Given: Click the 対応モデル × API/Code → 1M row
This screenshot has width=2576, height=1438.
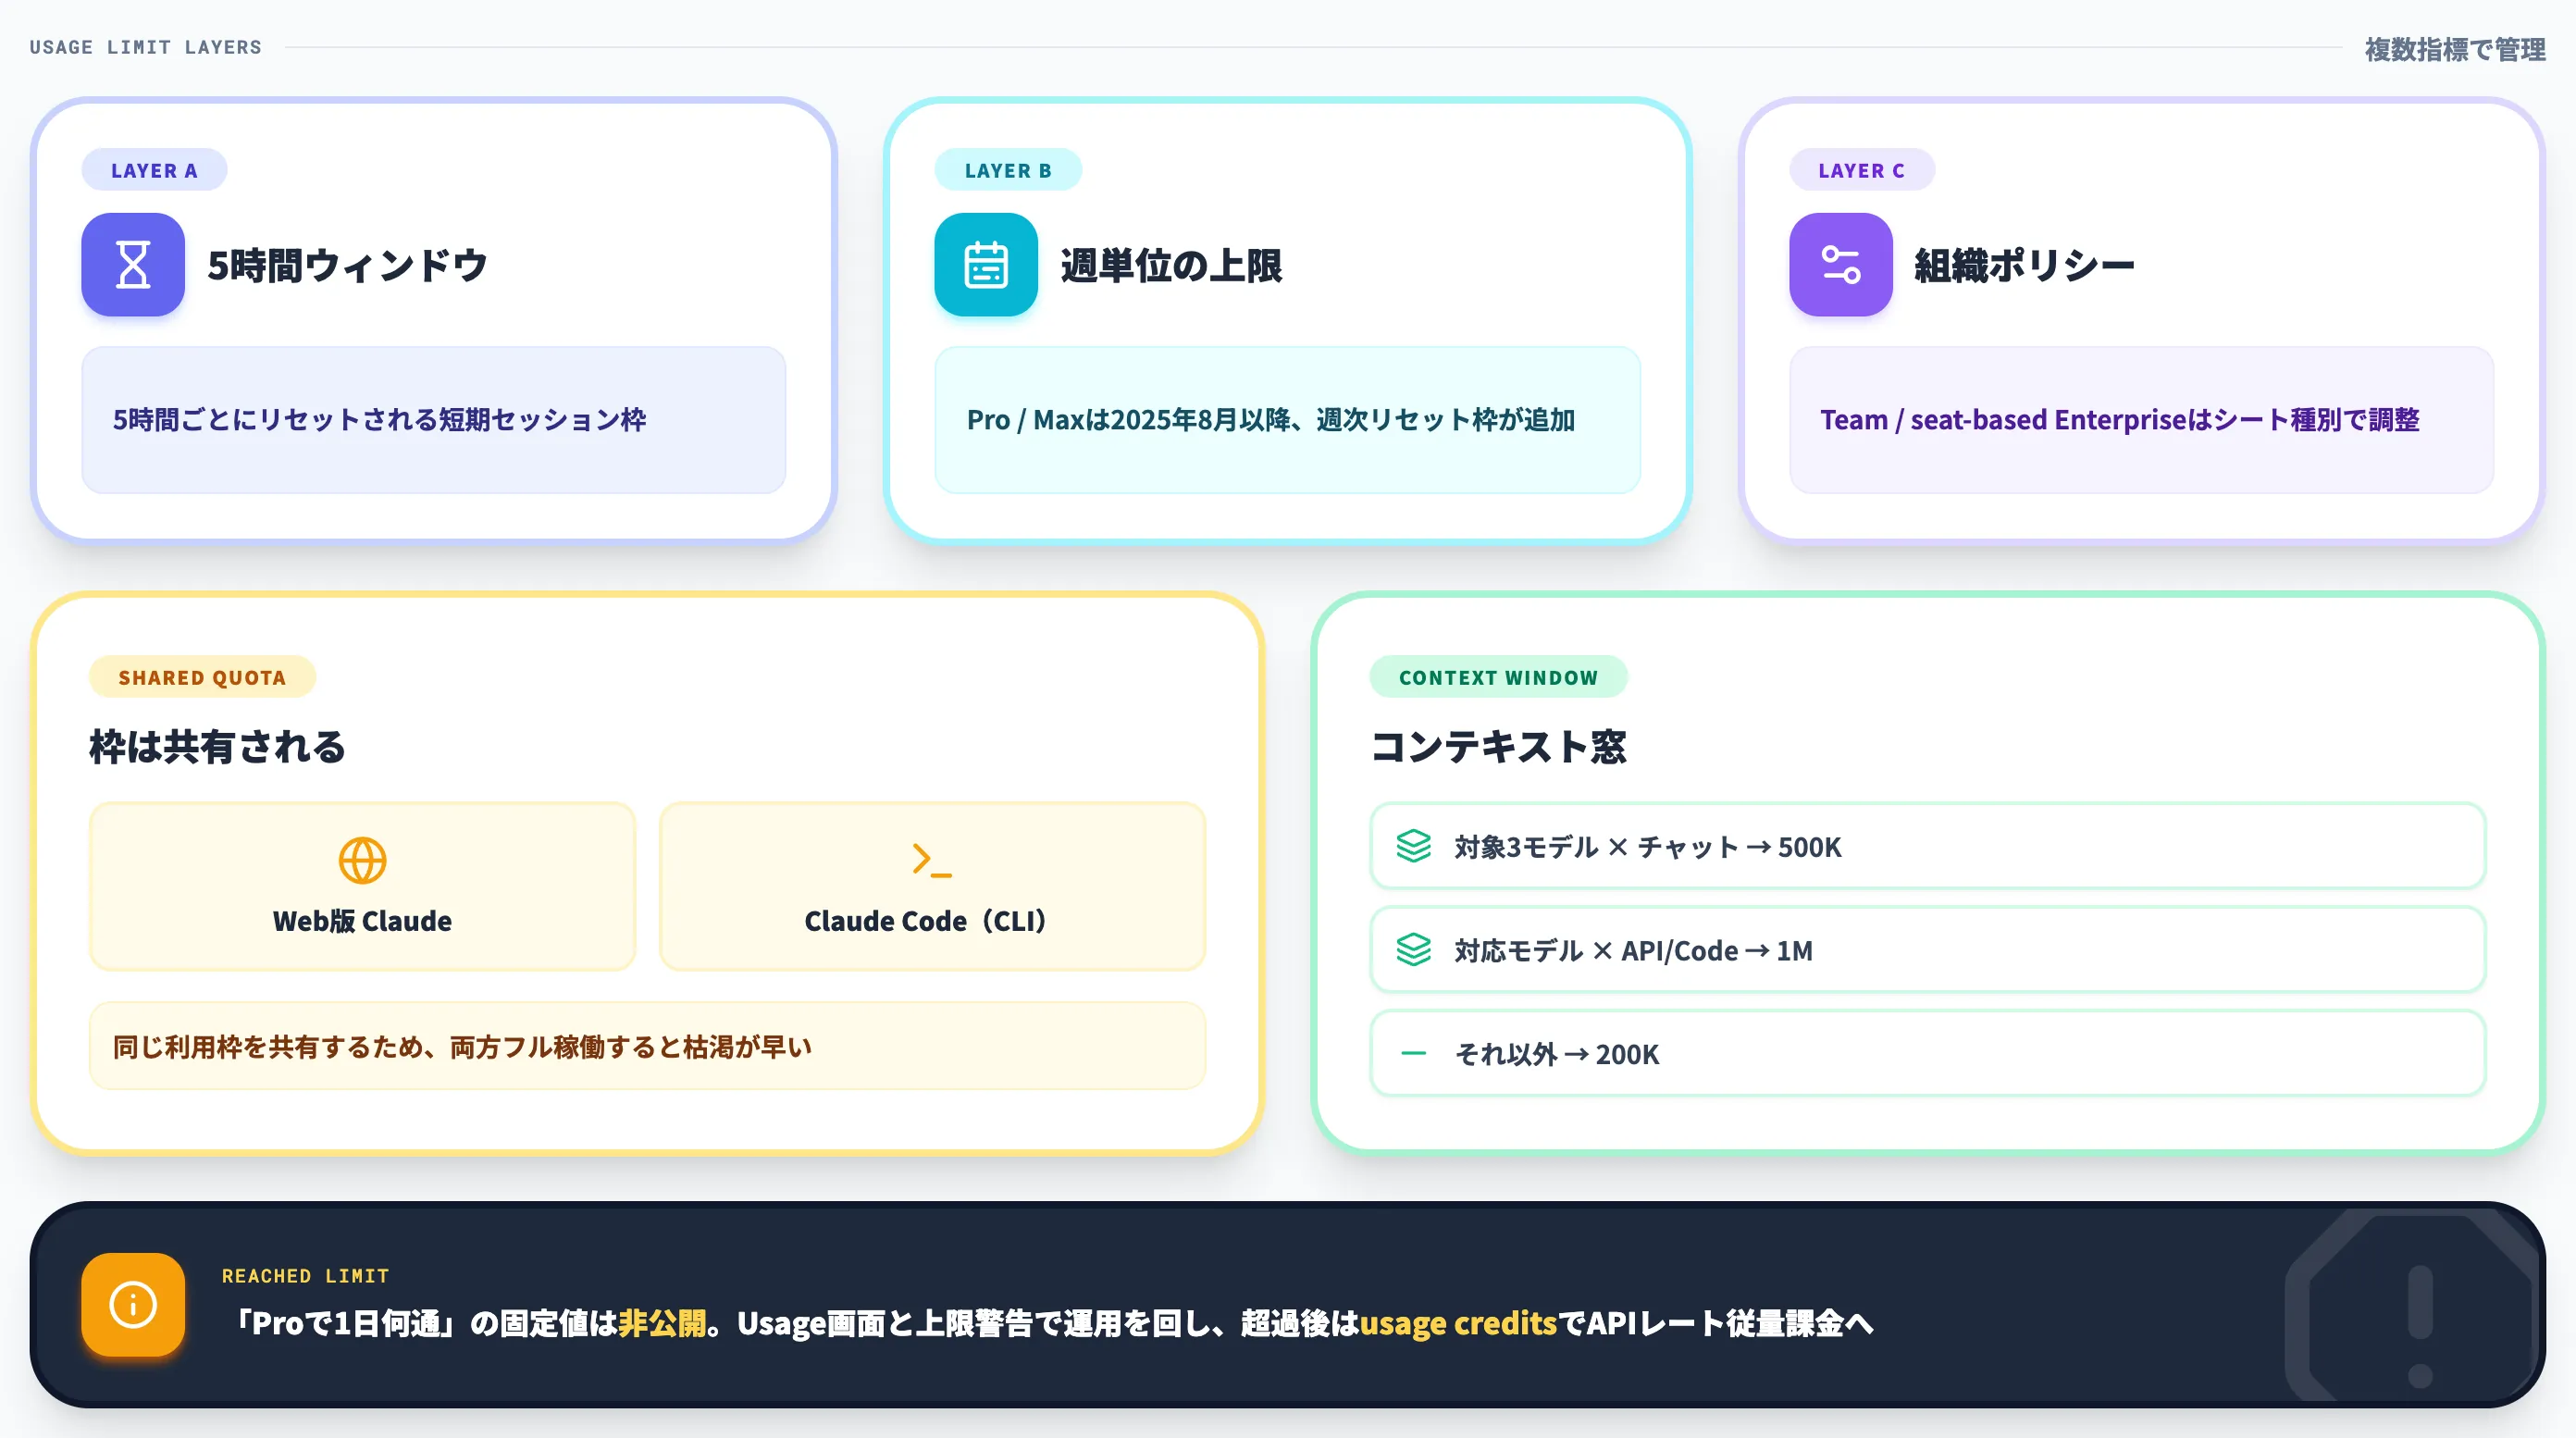Looking at the screenshot, I should (x=1927, y=949).
